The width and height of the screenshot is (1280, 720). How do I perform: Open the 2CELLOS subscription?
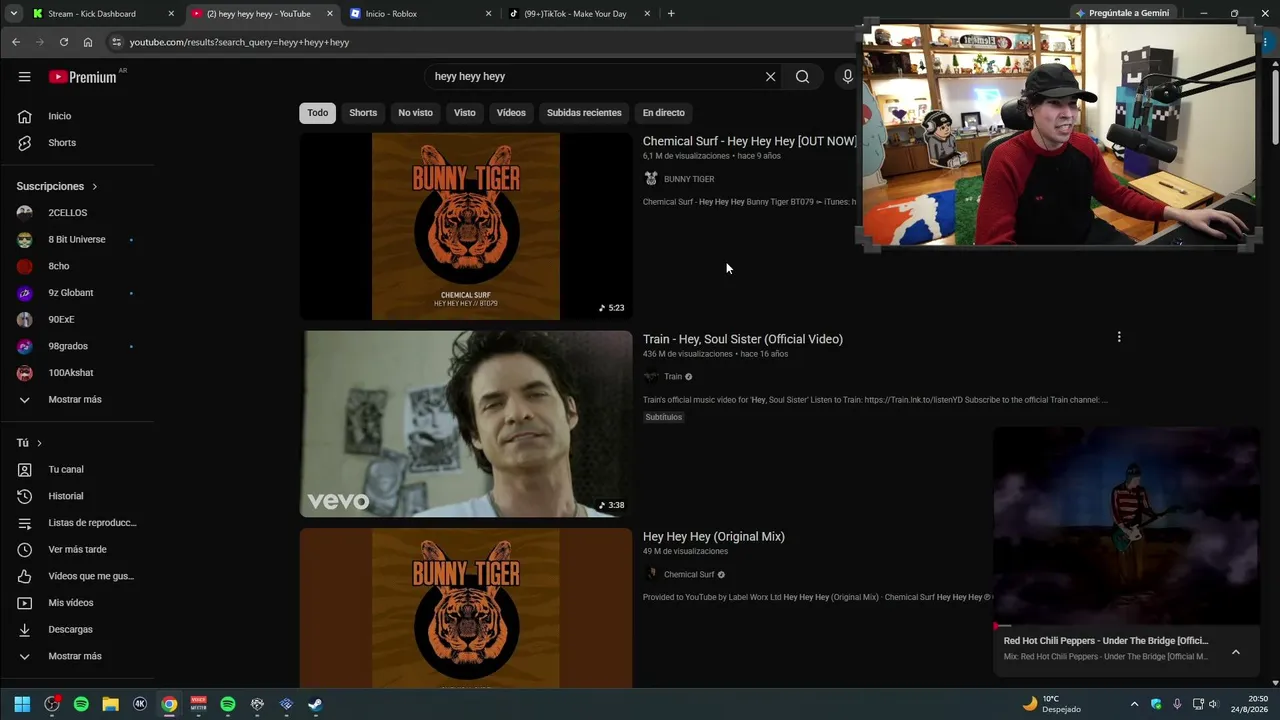tap(77, 213)
